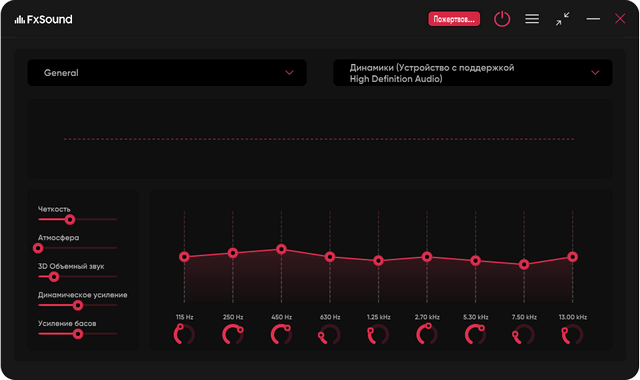Open the hamburger menu

click(532, 19)
